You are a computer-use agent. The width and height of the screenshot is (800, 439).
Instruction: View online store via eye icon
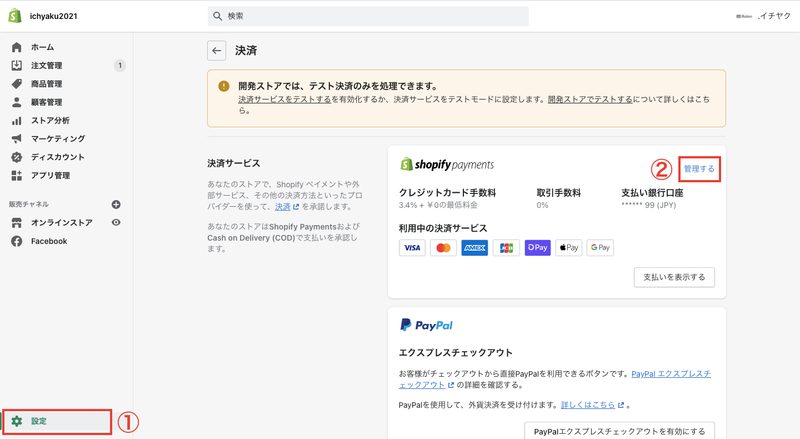click(x=116, y=223)
